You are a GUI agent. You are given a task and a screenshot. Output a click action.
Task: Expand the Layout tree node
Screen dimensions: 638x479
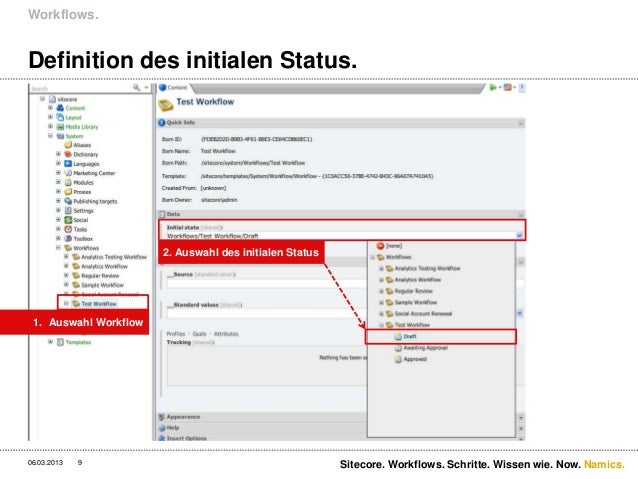50,117
